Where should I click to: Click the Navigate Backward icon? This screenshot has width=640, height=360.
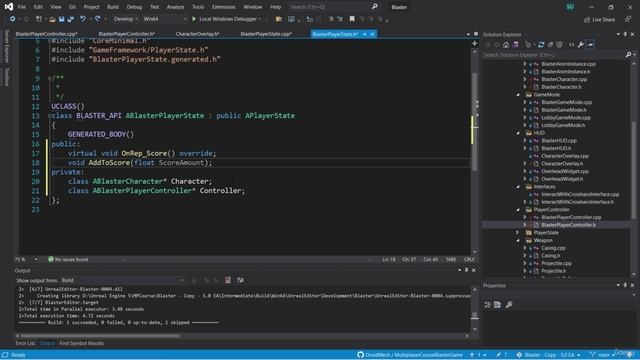pos(13,19)
